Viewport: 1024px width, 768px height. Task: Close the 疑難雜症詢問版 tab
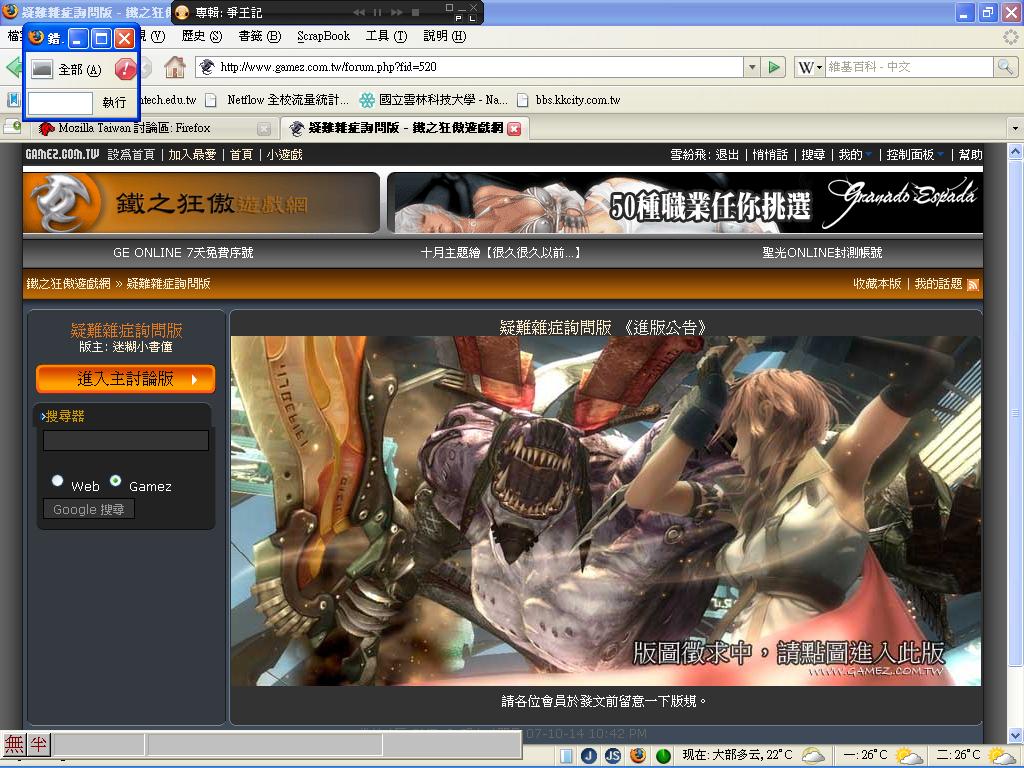[515, 129]
